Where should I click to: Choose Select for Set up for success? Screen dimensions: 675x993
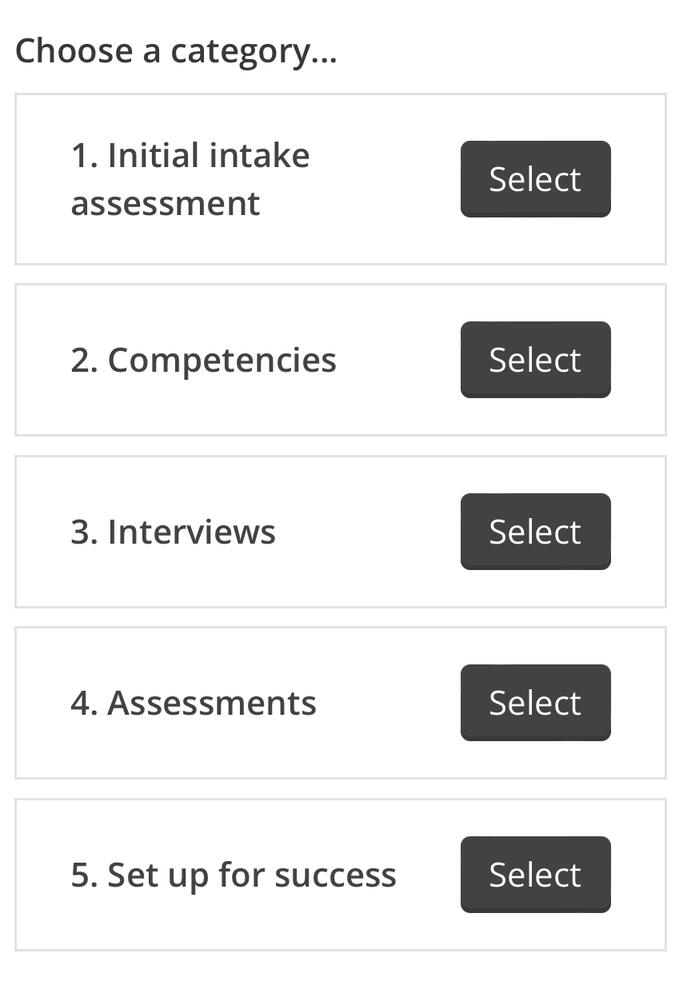coord(535,874)
